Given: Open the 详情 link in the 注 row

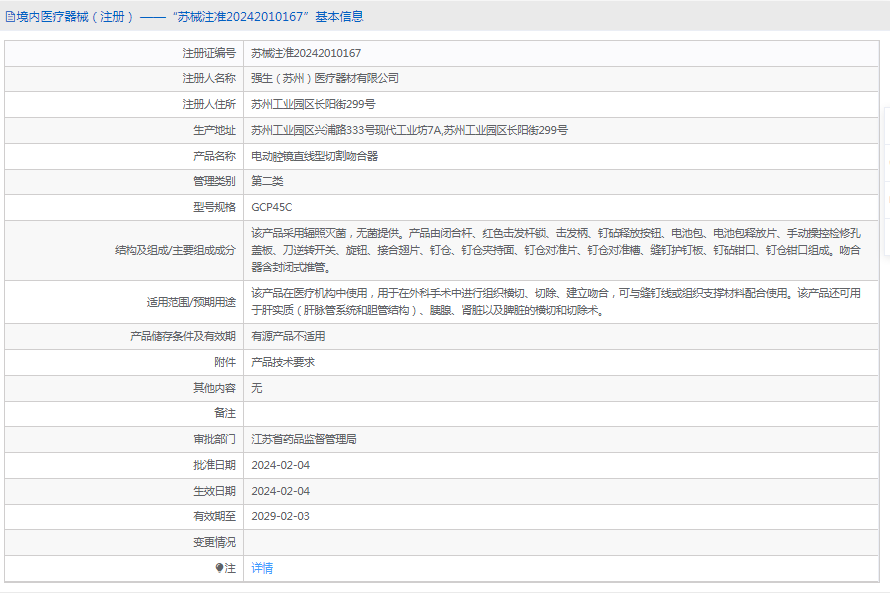Looking at the screenshot, I should [262, 568].
